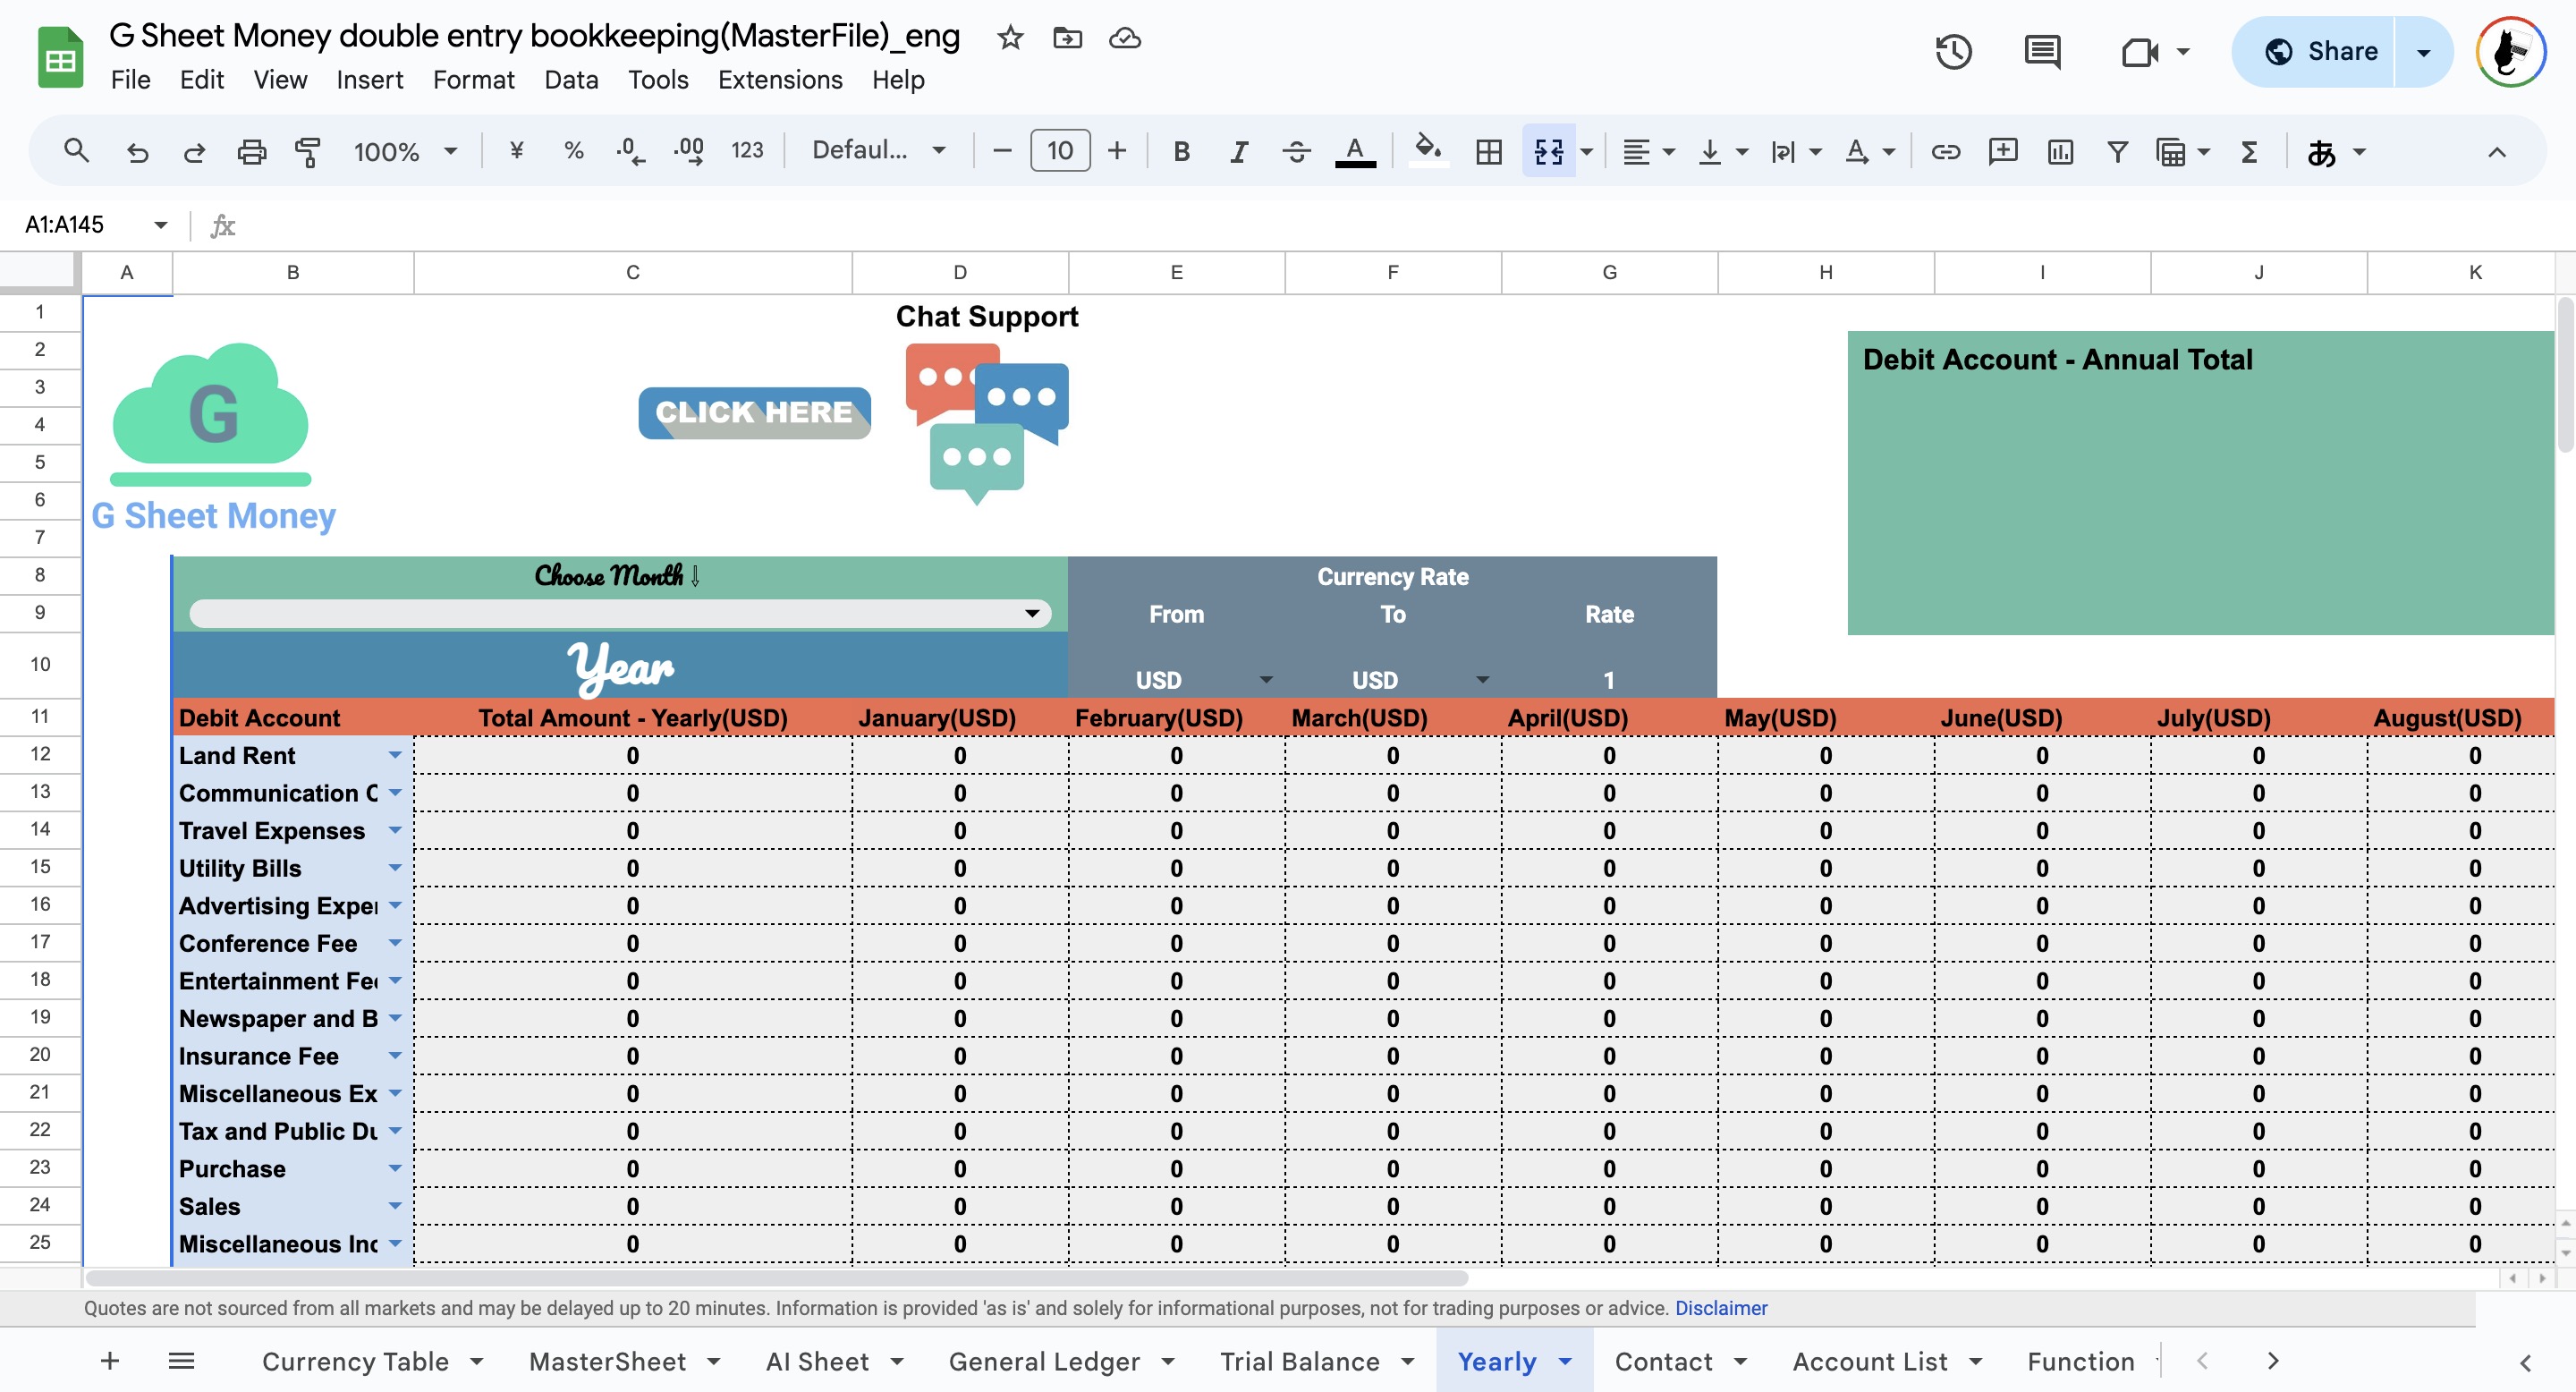
Task: Click the insert link icon
Action: [1945, 152]
